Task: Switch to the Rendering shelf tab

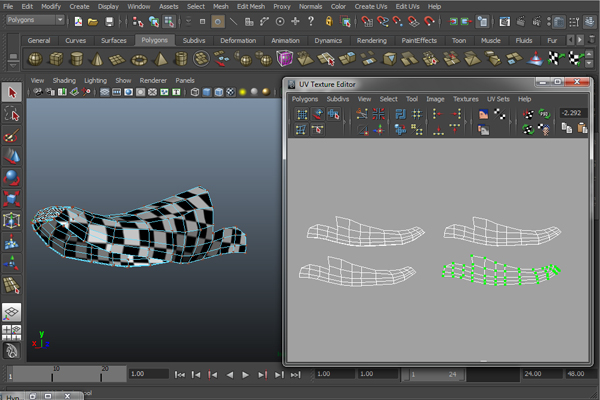Action: pos(372,41)
